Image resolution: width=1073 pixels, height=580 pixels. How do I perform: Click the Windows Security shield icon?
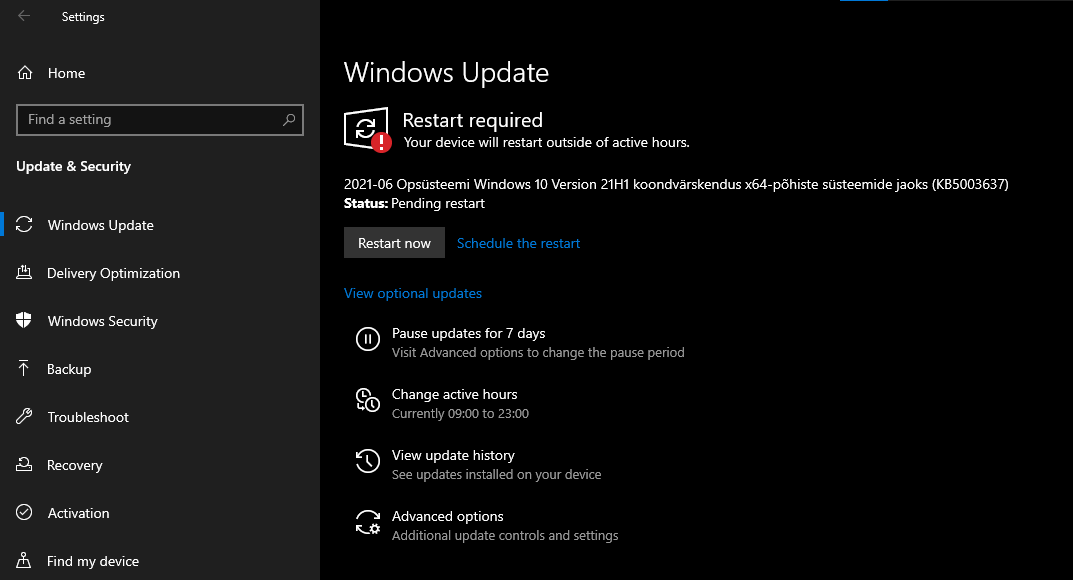[24, 320]
